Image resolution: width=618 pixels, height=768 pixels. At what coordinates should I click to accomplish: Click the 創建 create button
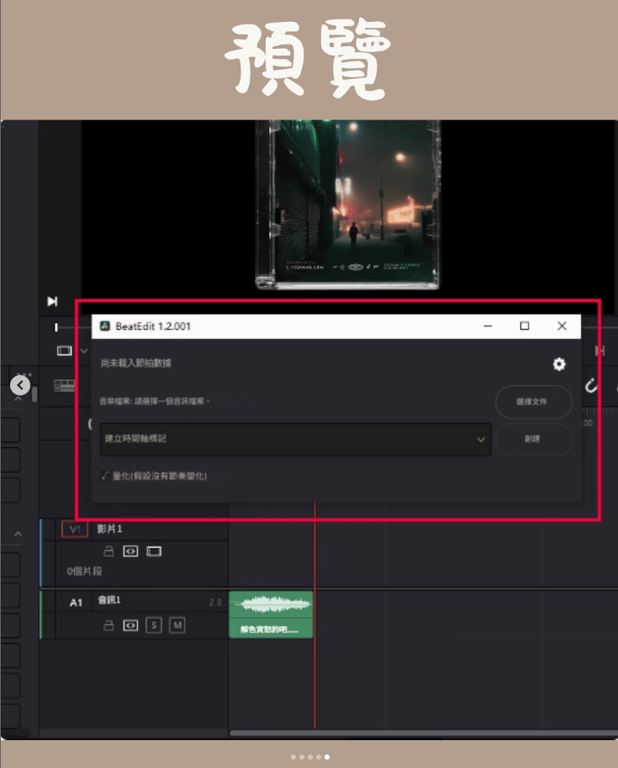[x=534, y=439]
